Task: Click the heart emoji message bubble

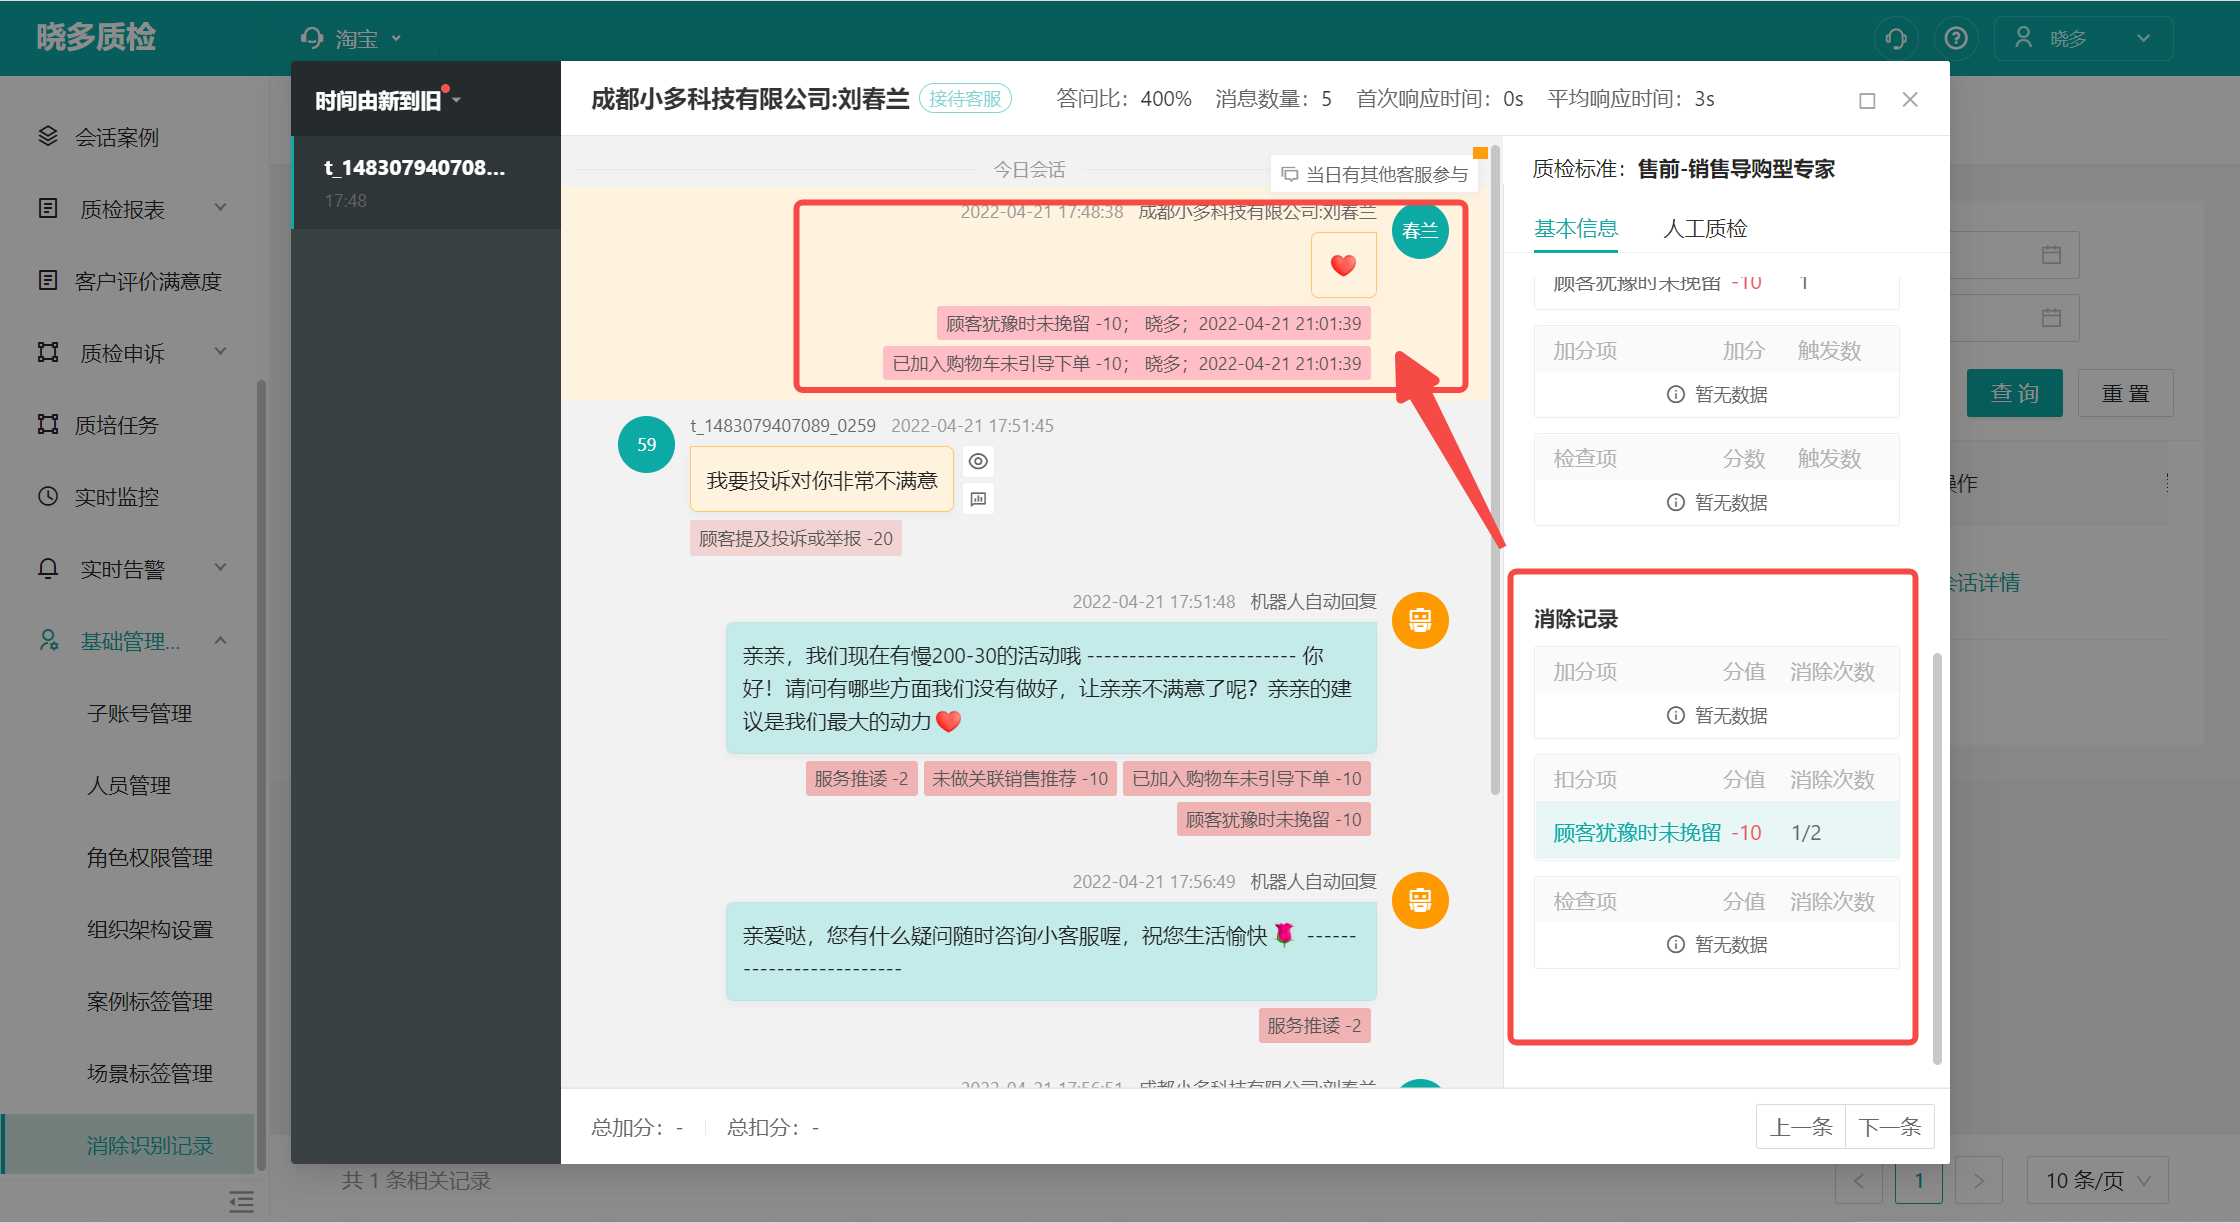Action: (x=1343, y=265)
